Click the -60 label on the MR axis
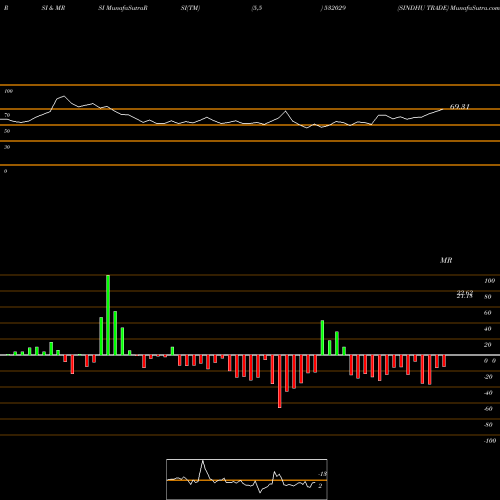 point(488,409)
